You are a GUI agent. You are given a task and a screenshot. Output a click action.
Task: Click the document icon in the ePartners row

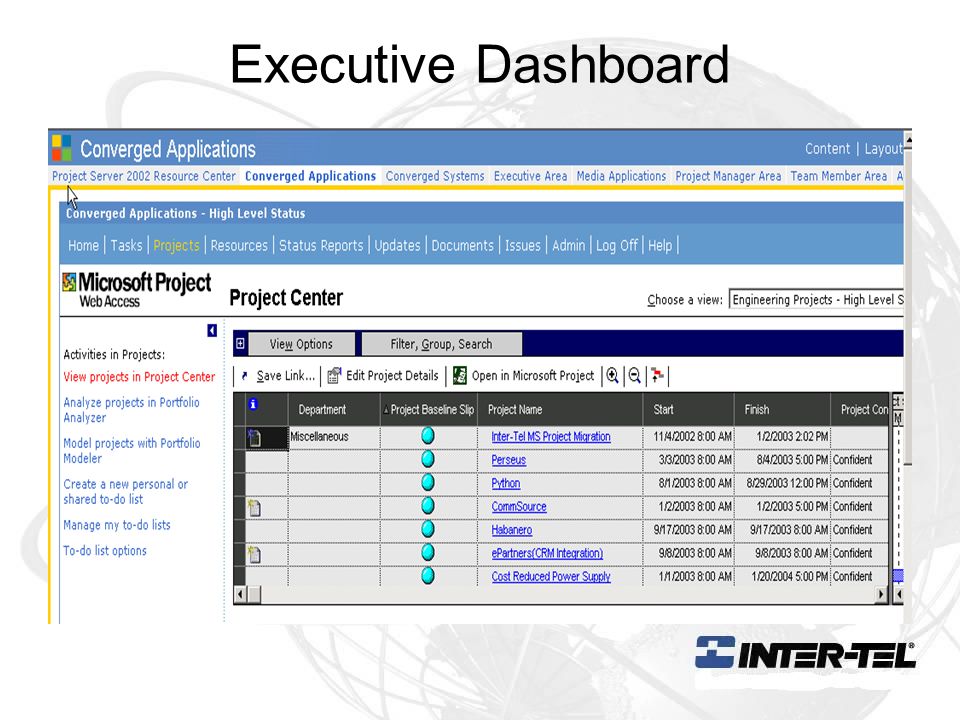(x=254, y=554)
